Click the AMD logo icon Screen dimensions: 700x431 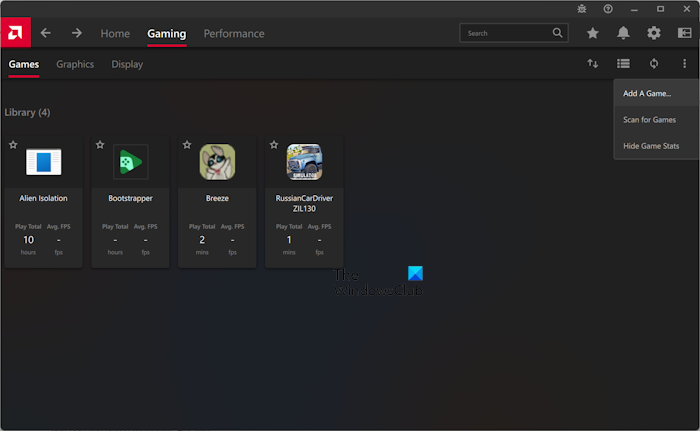click(x=15, y=33)
